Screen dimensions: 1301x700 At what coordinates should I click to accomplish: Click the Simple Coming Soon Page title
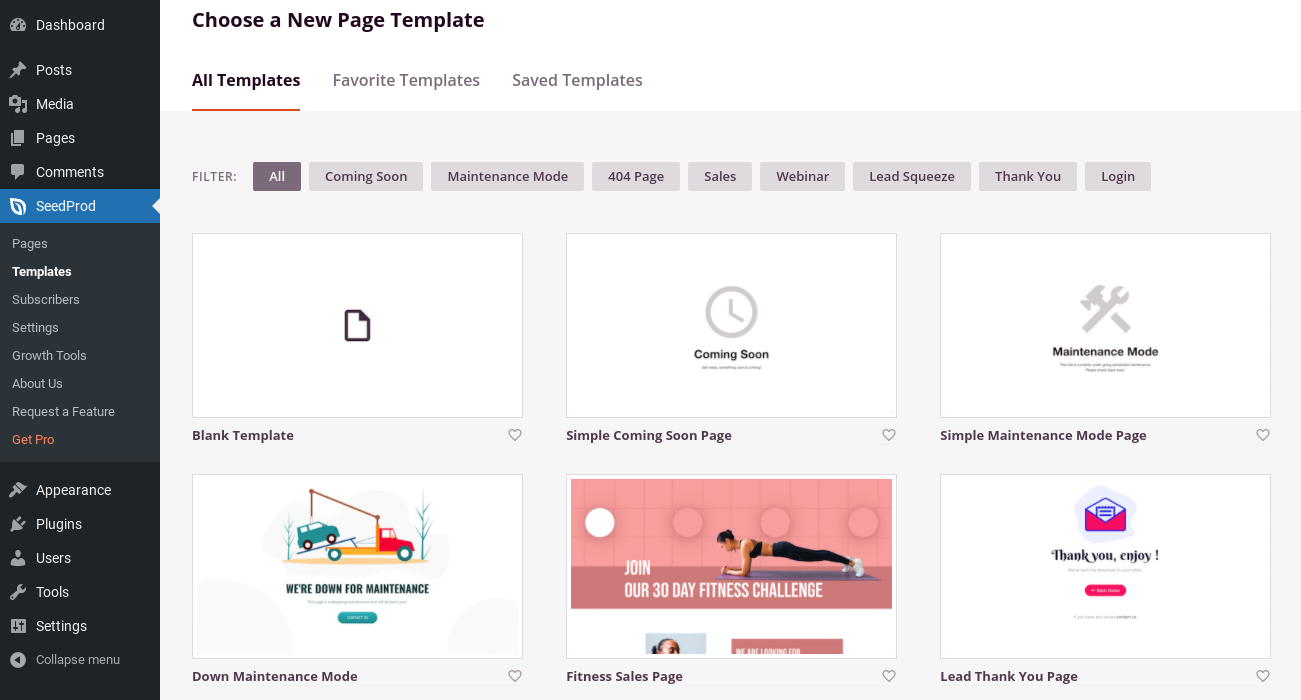pos(649,436)
